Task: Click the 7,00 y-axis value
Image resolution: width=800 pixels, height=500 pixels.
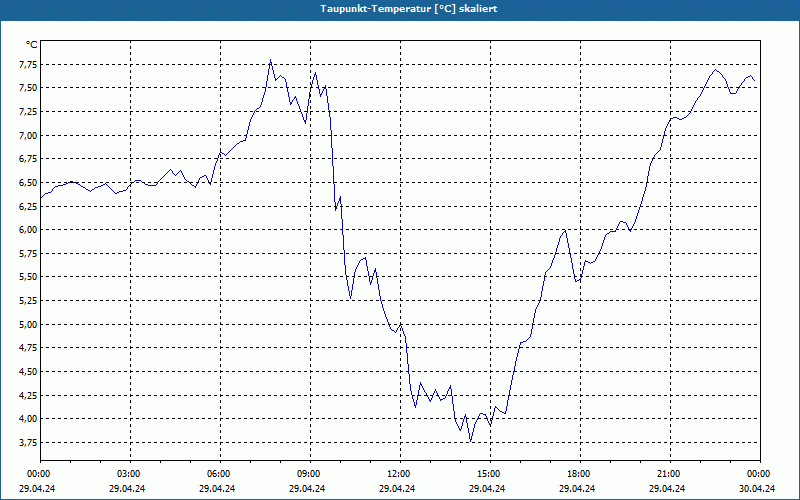Action: [x=29, y=135]
